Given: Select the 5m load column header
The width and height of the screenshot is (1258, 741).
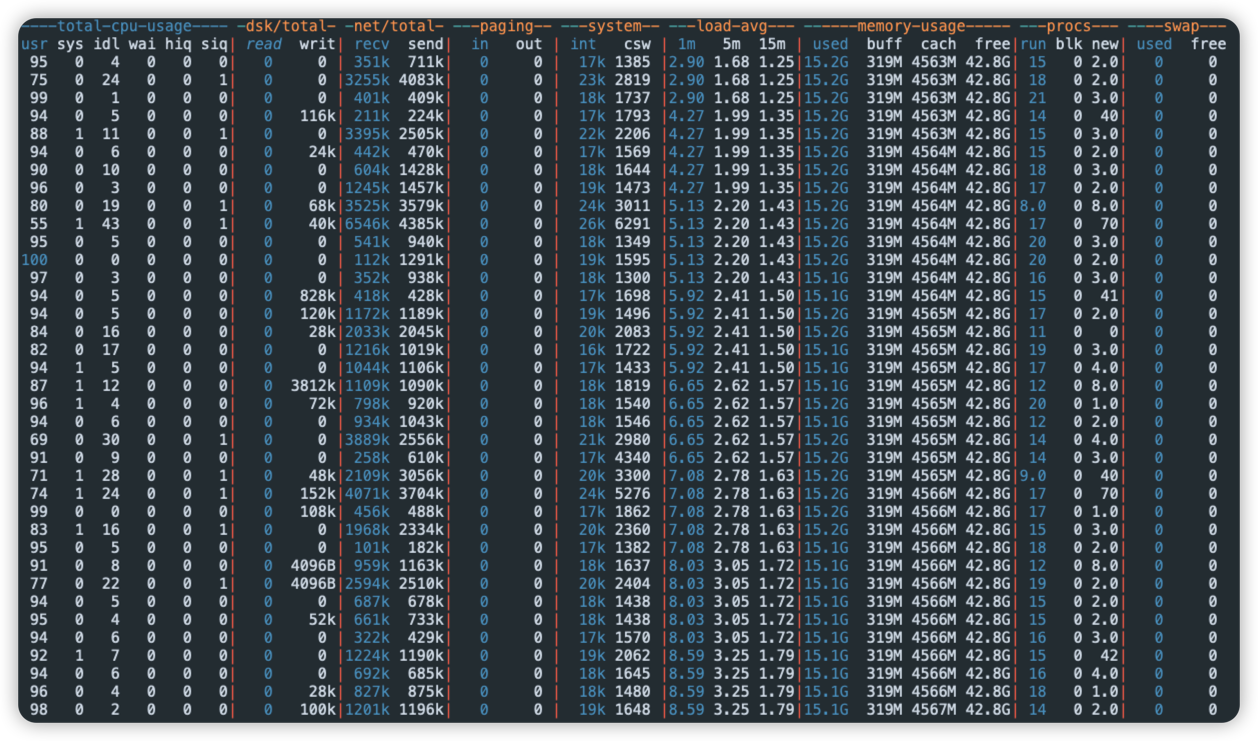Looking at the screenshot, I should (732, 44).
